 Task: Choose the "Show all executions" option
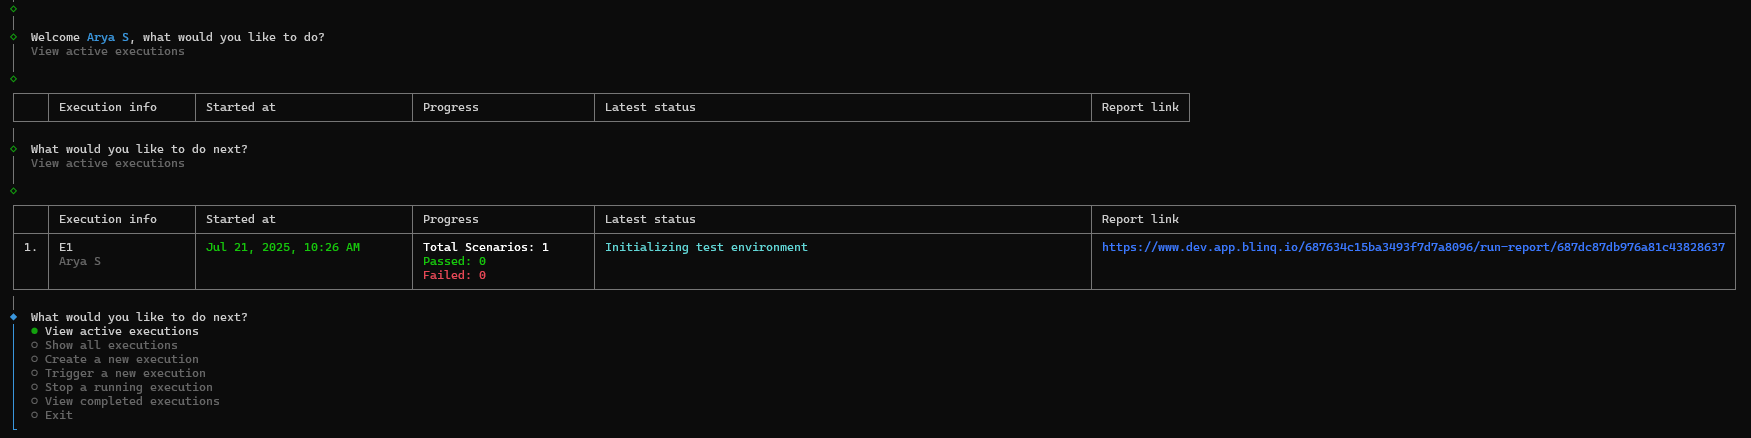111,345
